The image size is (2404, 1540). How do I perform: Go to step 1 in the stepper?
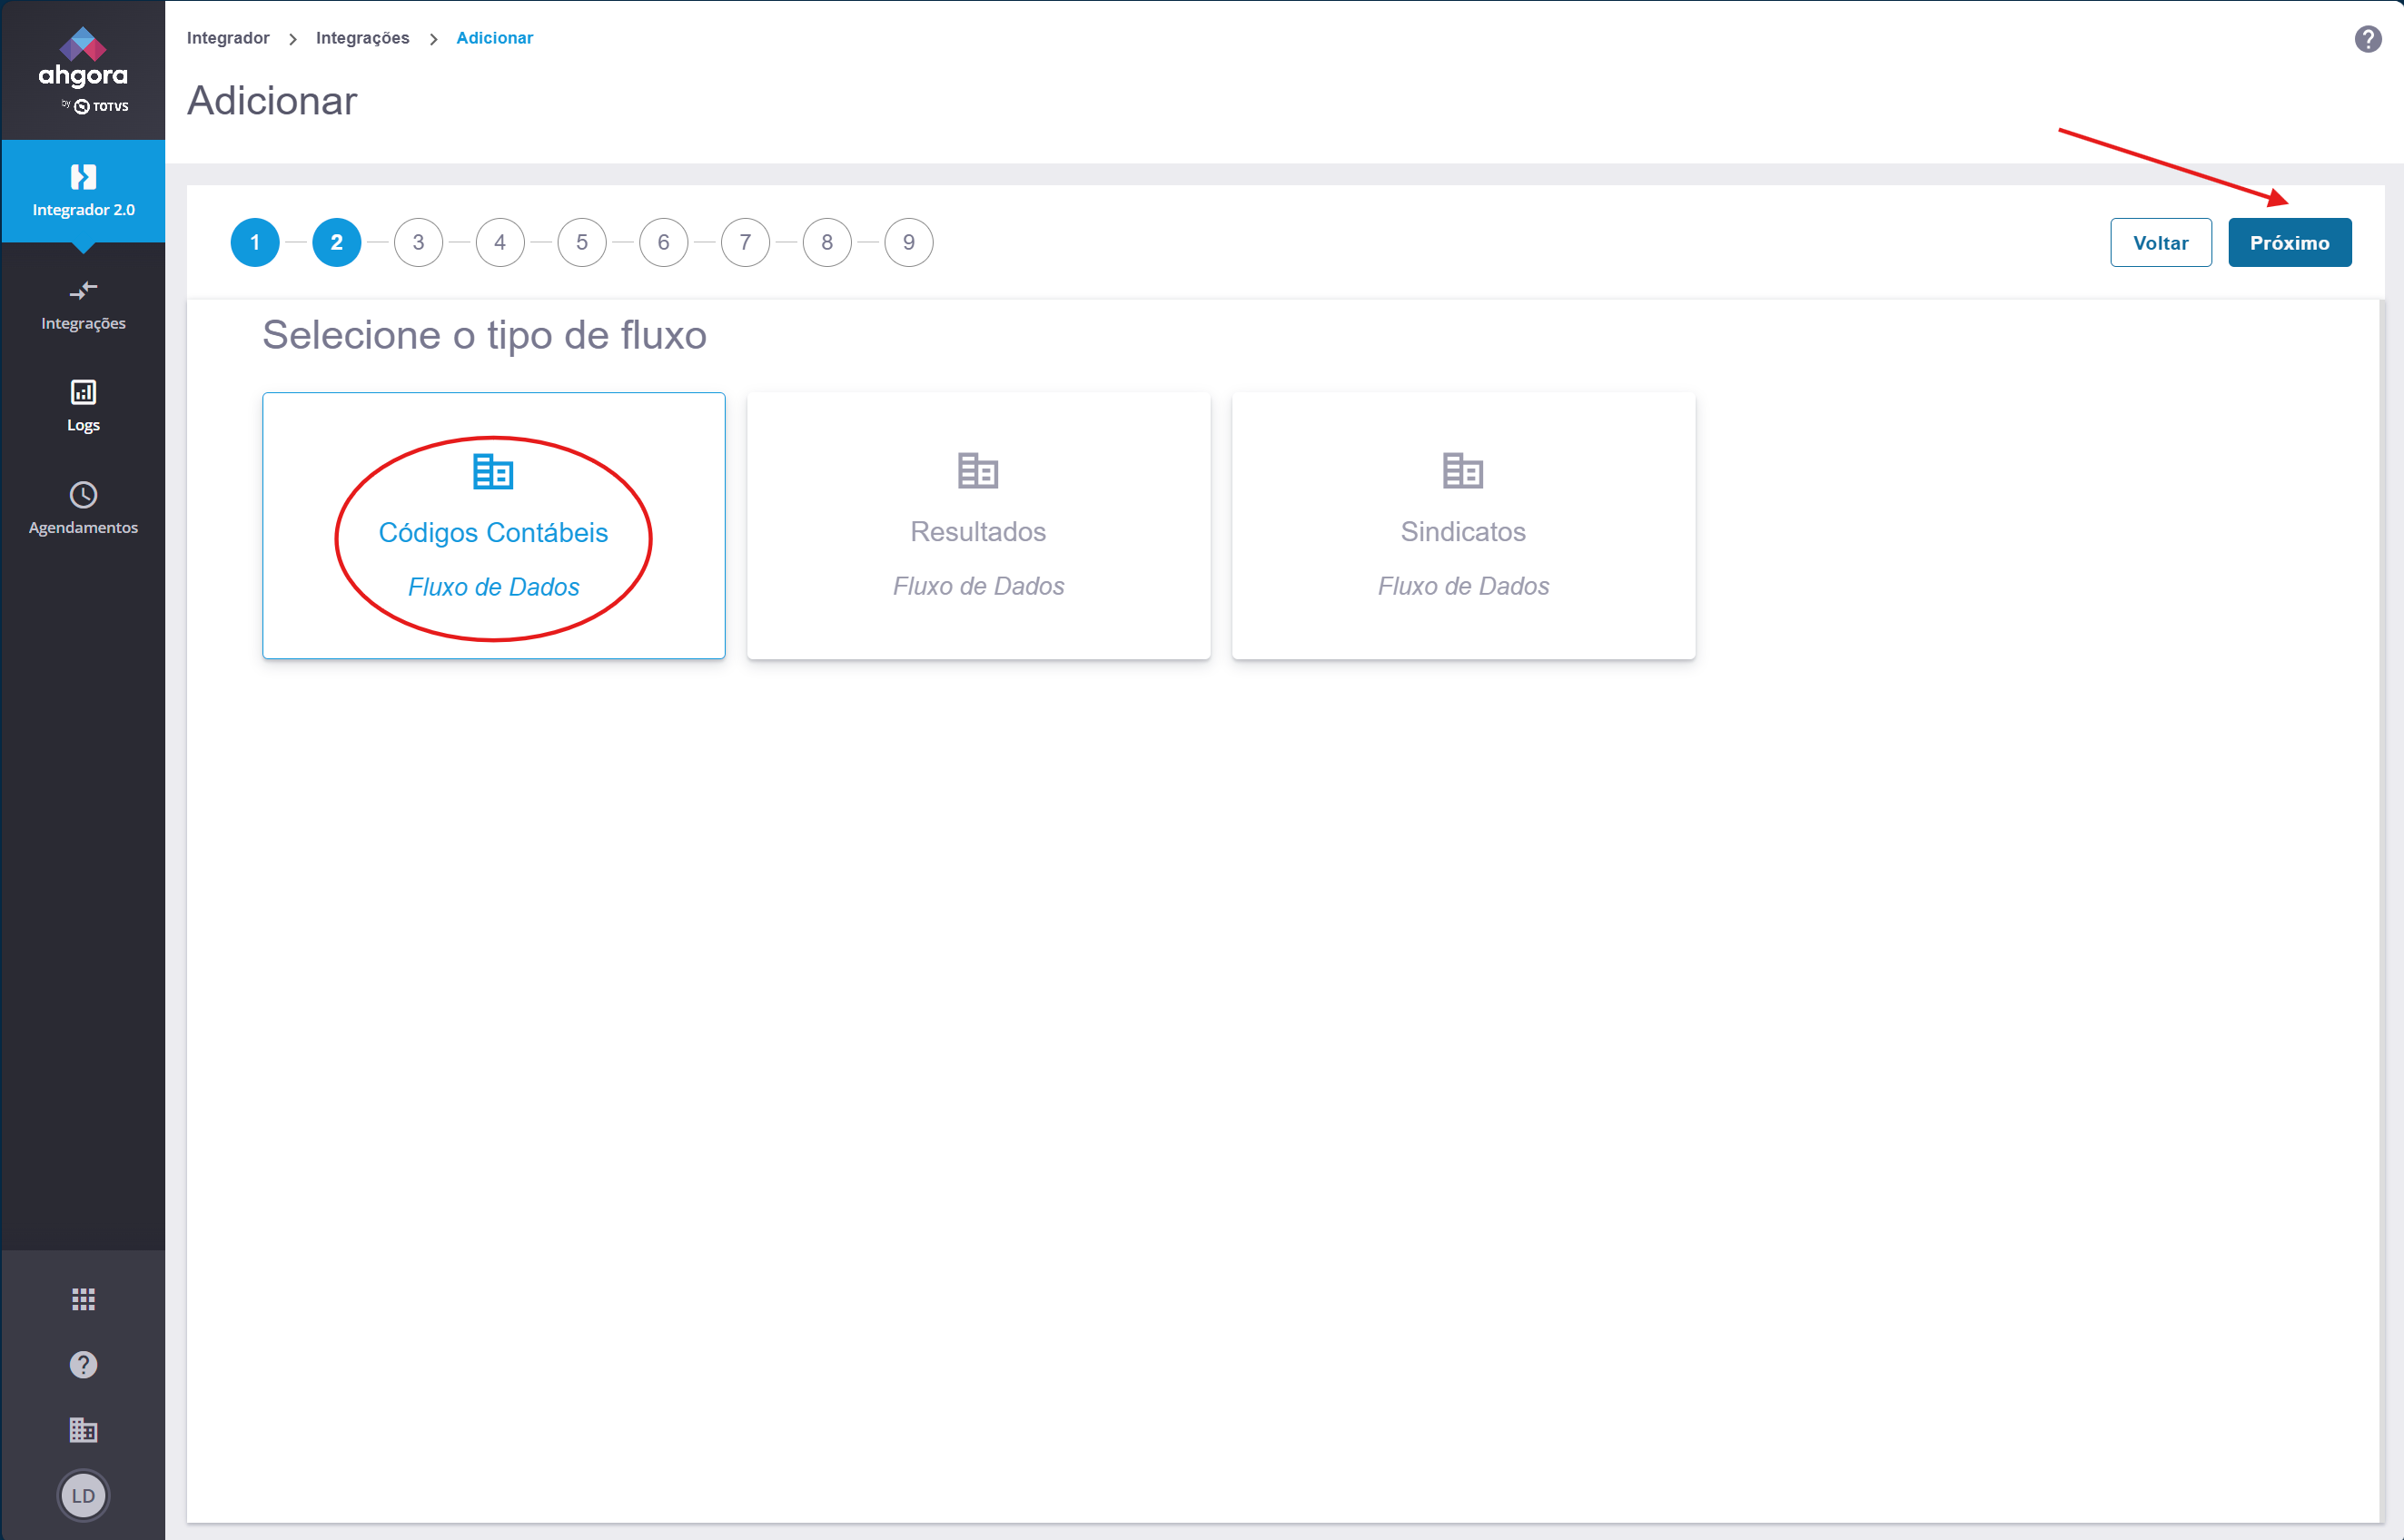[255, 242]
